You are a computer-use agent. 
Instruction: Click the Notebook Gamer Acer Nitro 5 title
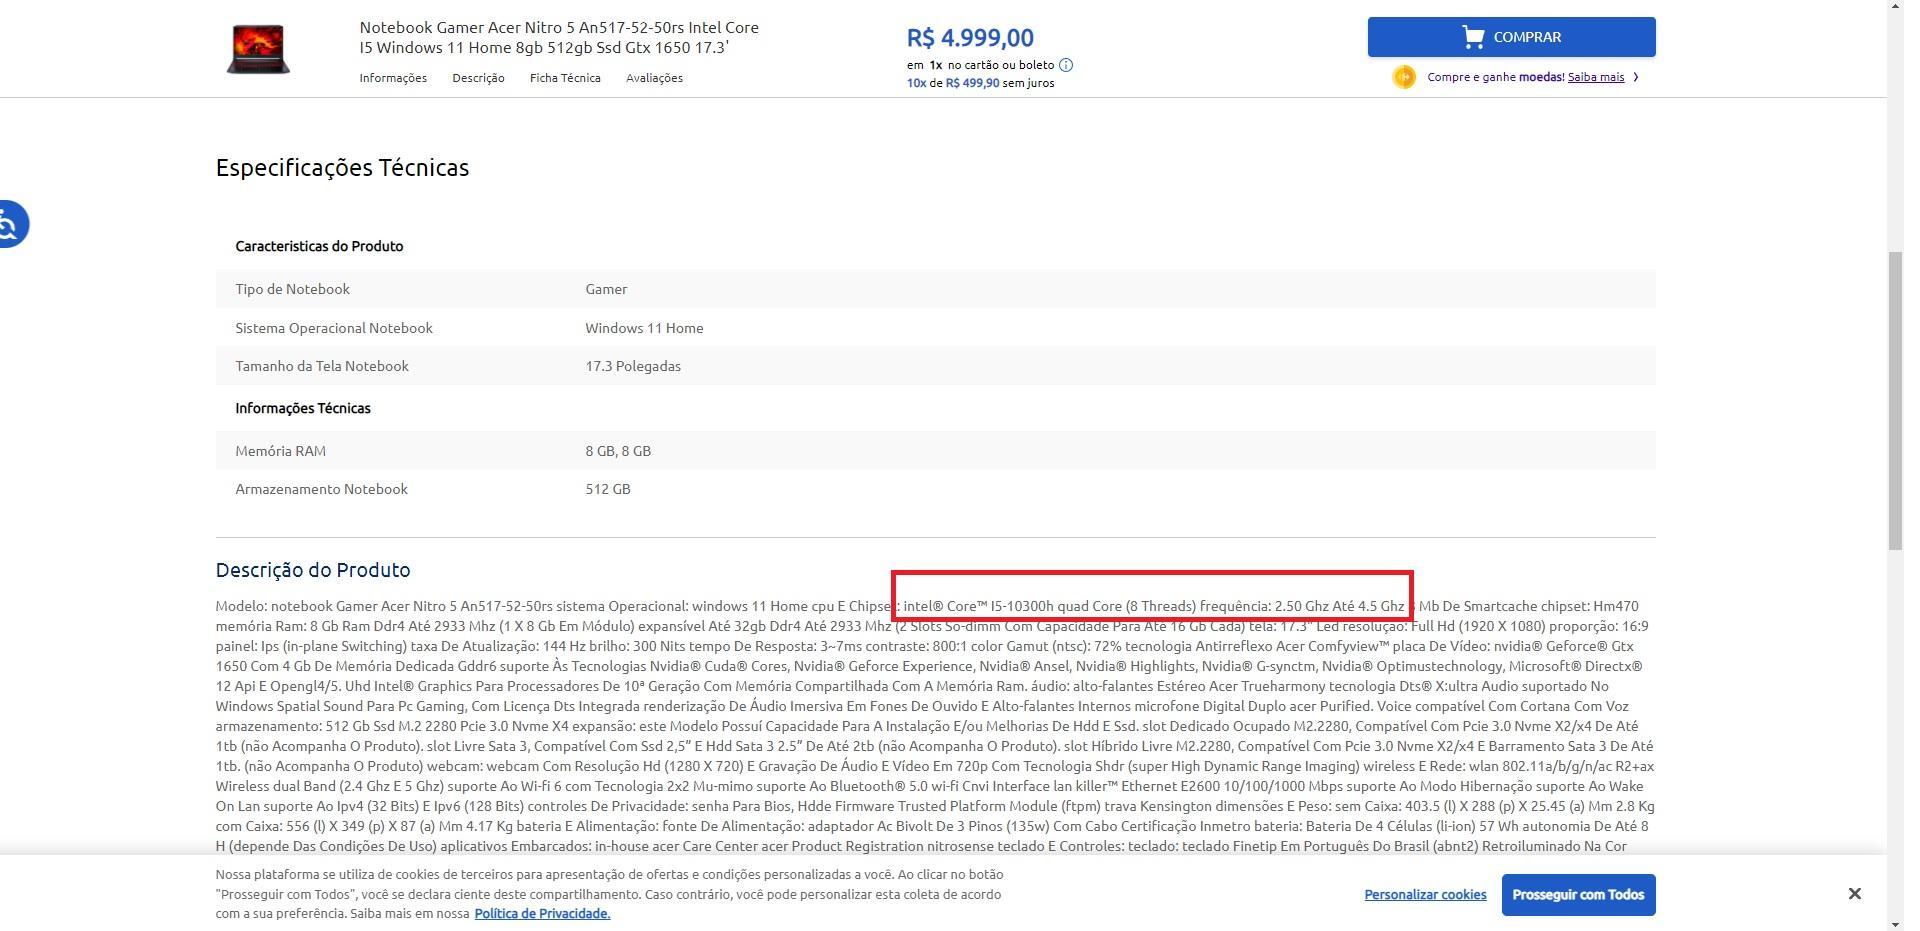[559, 37]
